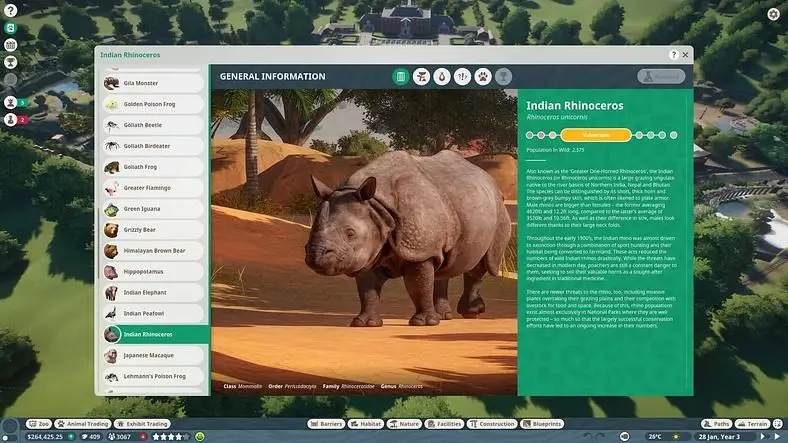Click the last play-speed arrow in bottom bar
The image size is (788, 443).
pos(777,436)
